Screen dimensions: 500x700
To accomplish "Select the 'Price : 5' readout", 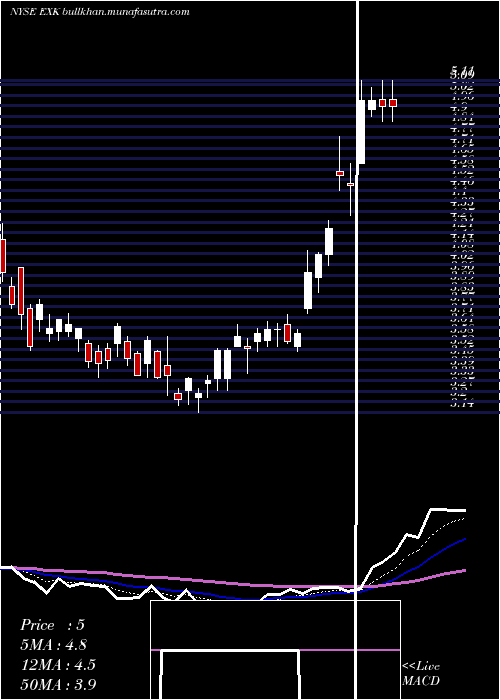I will pyautogui.click(x=52, y=625).
